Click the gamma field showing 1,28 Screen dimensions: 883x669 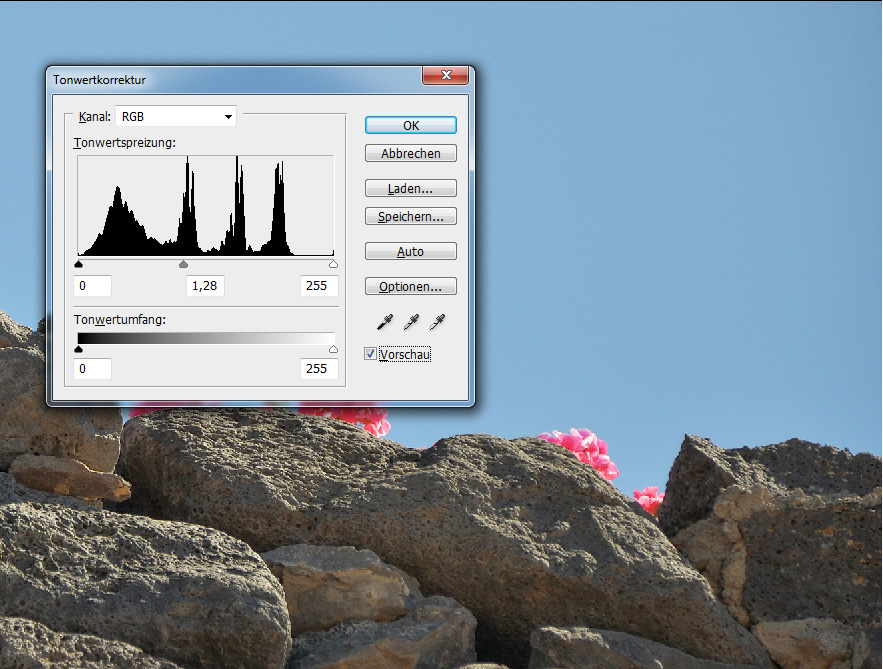point(205,286)
